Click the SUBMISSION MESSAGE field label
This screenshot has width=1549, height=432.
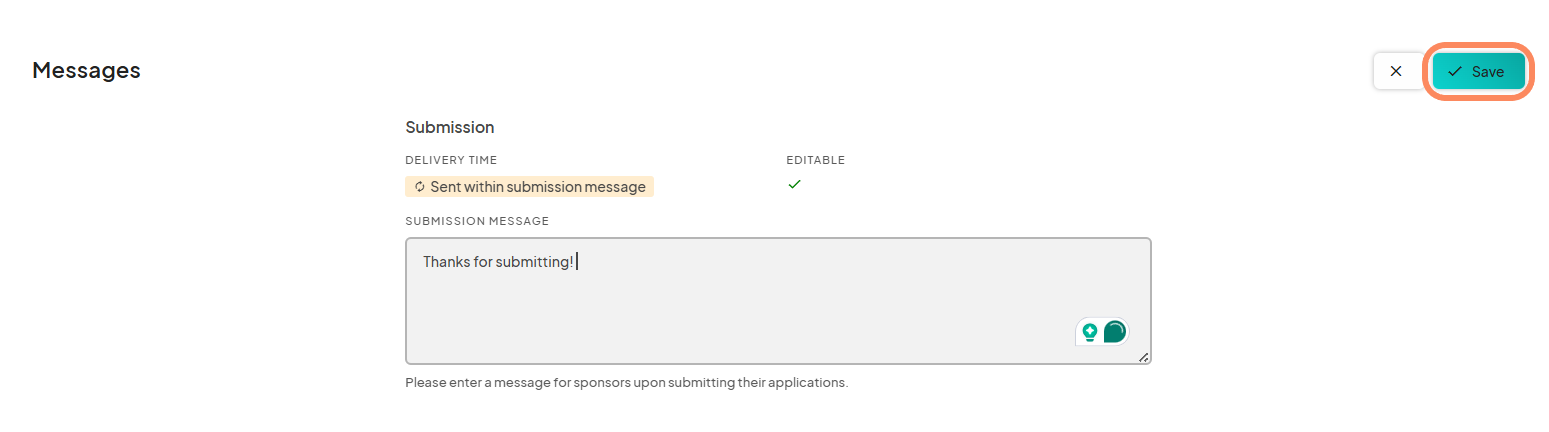477,221
